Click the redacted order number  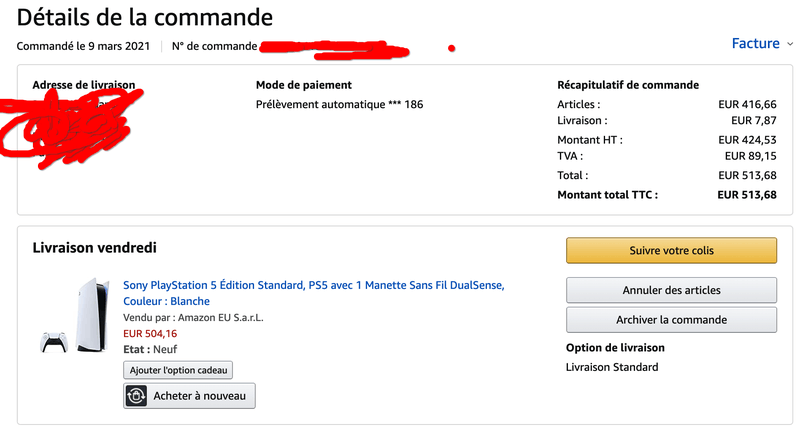click(334, 46)
